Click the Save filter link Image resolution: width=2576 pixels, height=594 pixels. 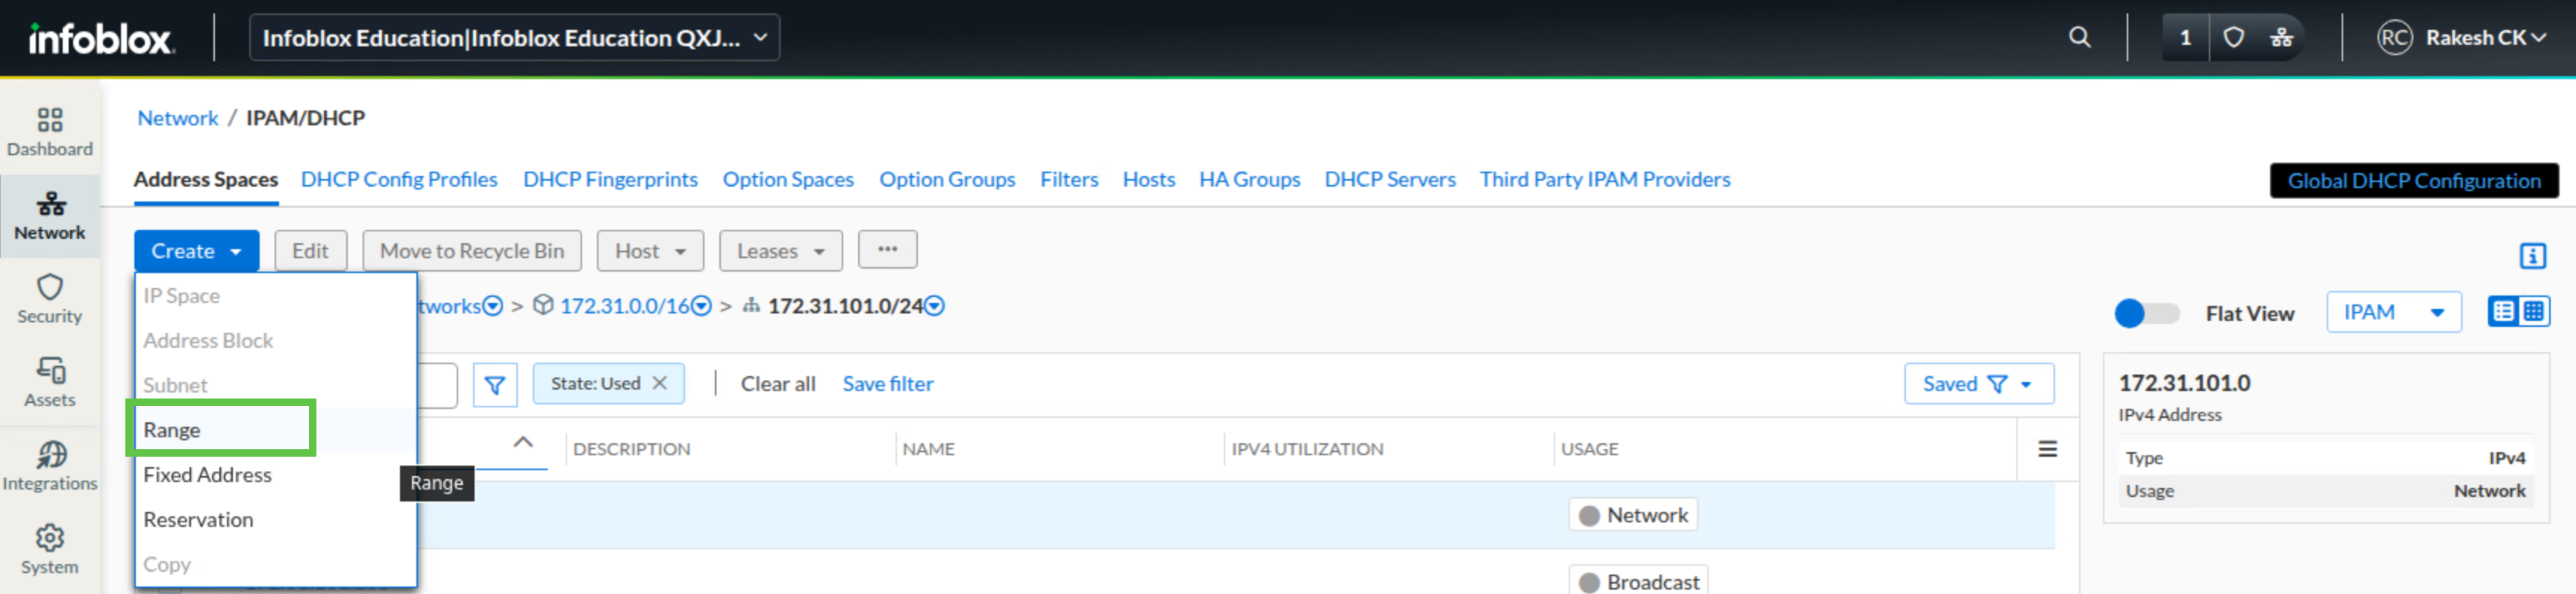coord(888,384)
